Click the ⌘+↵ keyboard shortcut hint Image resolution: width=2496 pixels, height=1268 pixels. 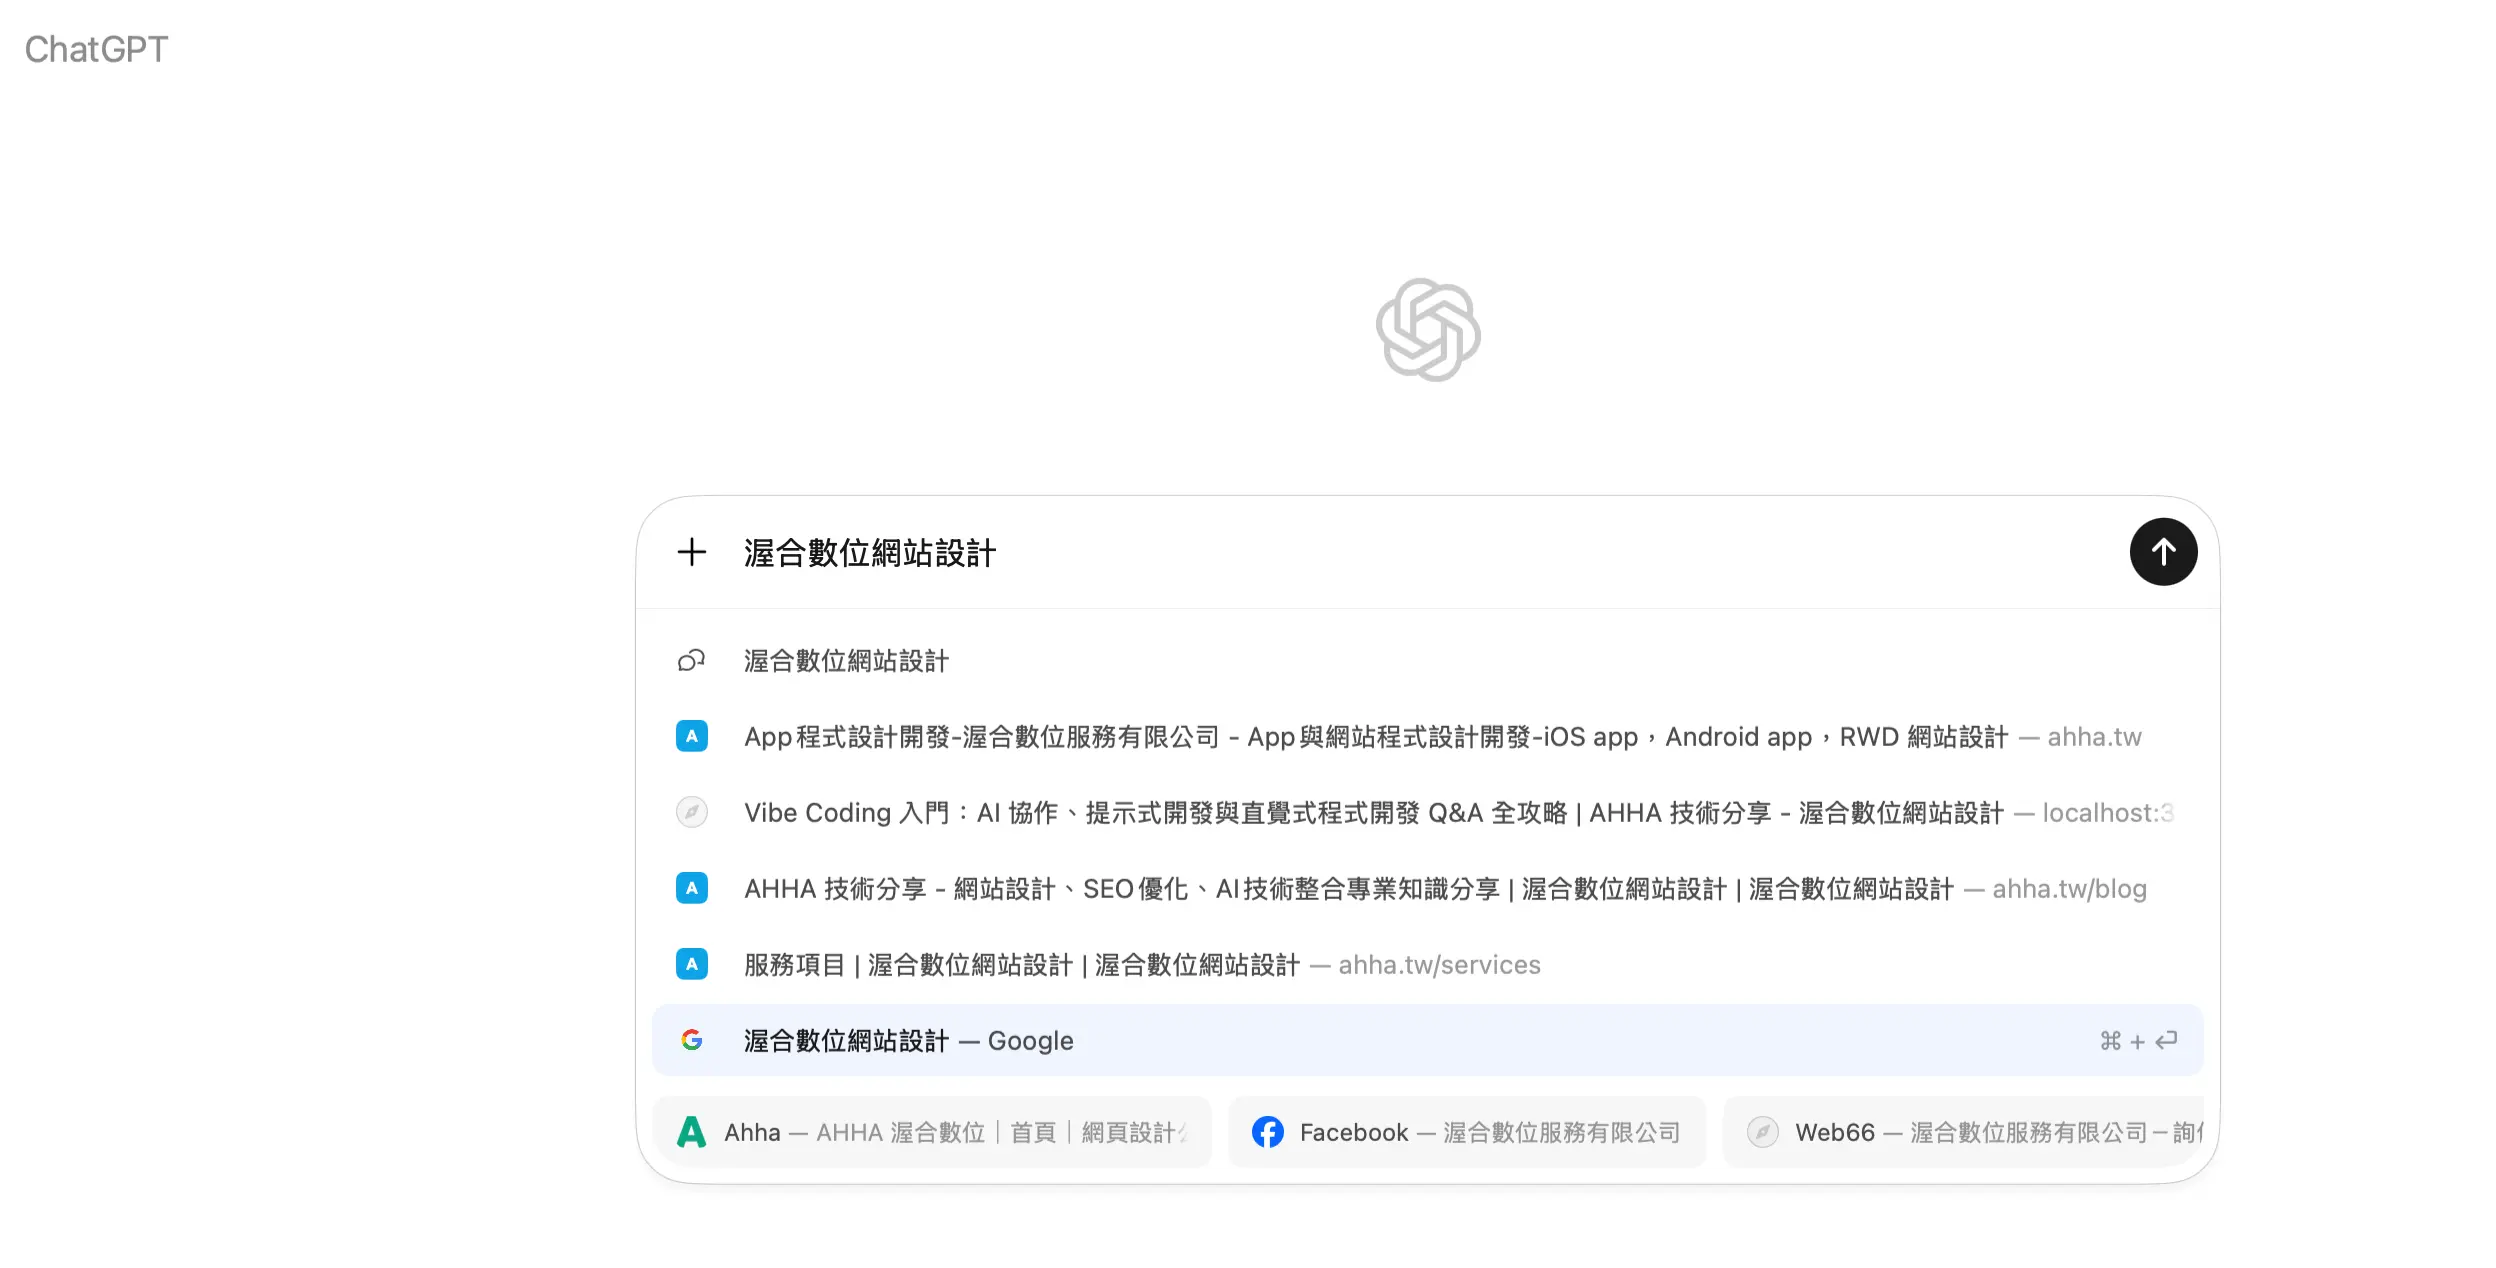pos(2139,1040)
